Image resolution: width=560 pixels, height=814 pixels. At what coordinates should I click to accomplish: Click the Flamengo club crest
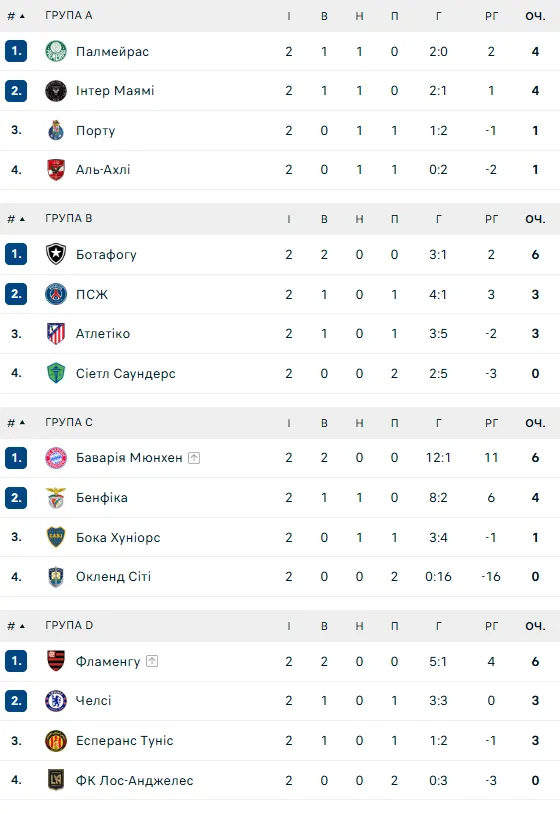click(x=56, y=661)
